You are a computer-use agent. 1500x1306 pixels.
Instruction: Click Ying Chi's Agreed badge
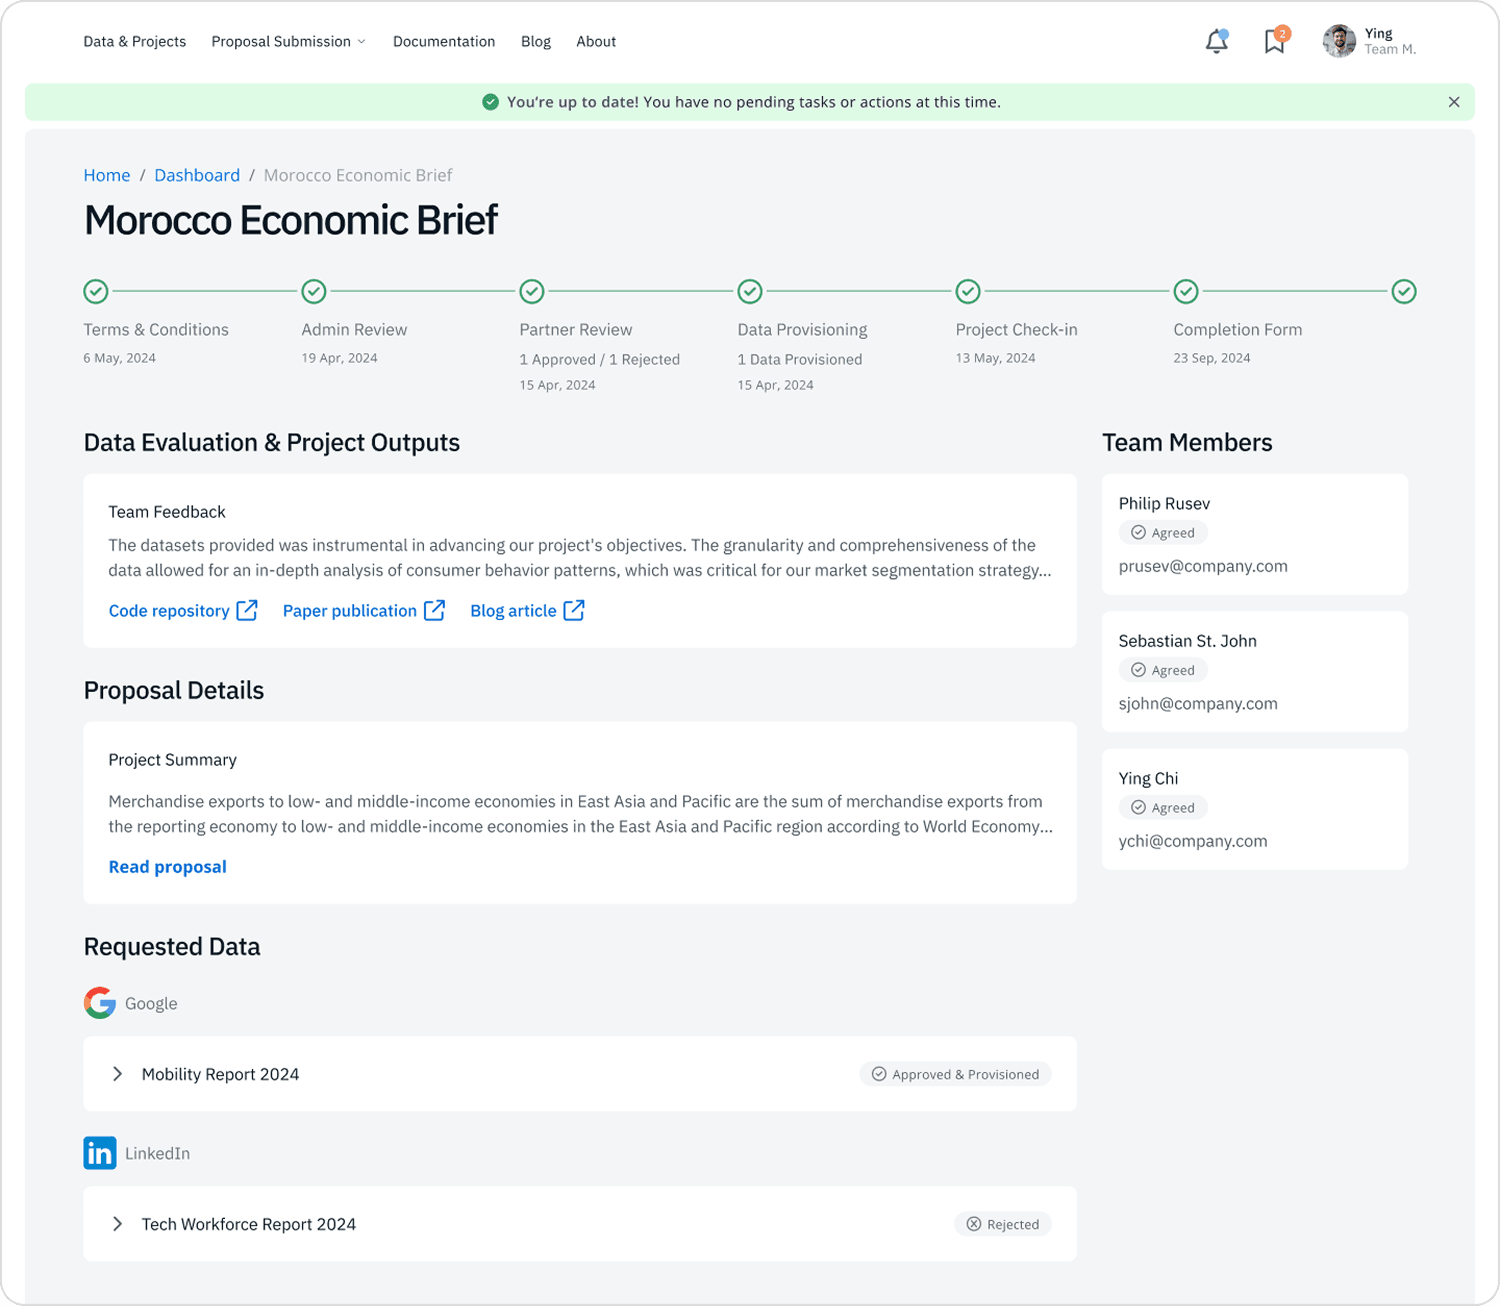coord(1163,808)
